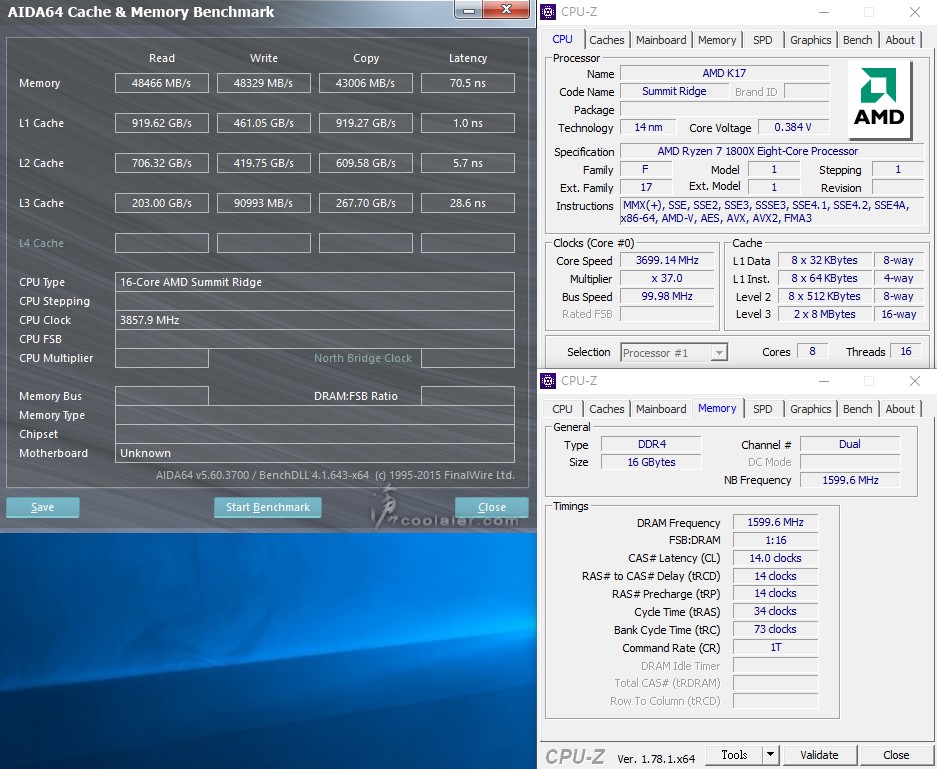Click the L3 Cache Write value 90993 MB/s
This screenshot has width=937, height=769.
(x=264, y=203)
